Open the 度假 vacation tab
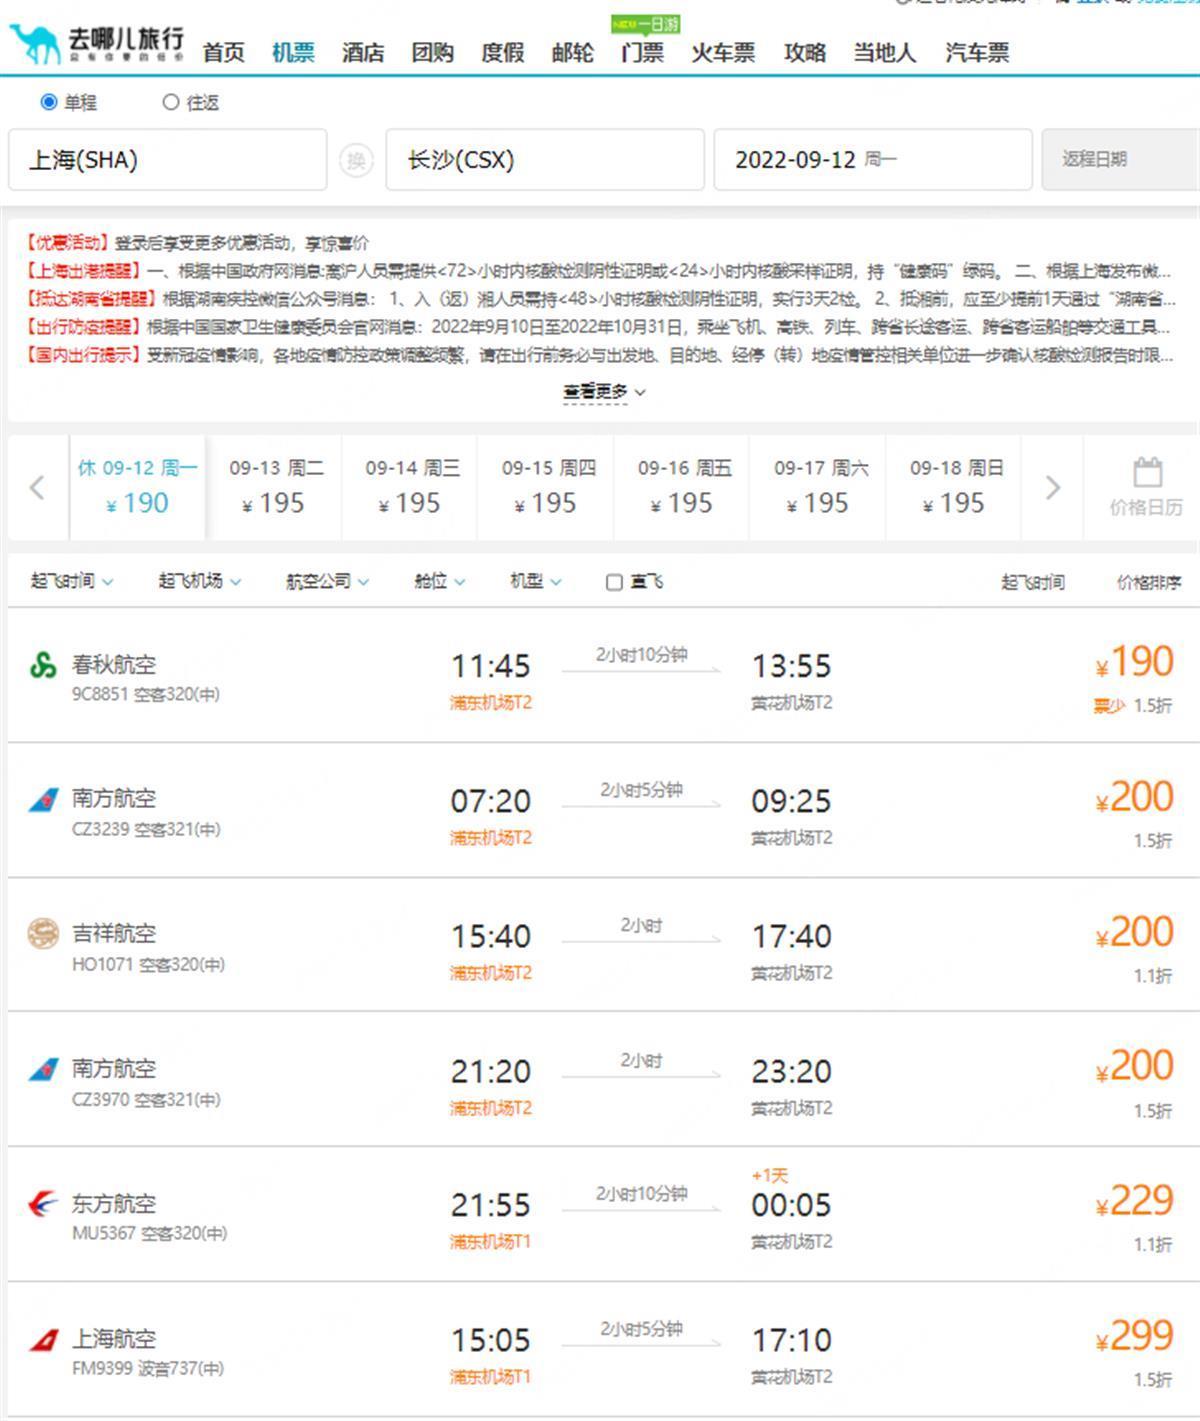The image size is (1200, 1421). [503, 52]
